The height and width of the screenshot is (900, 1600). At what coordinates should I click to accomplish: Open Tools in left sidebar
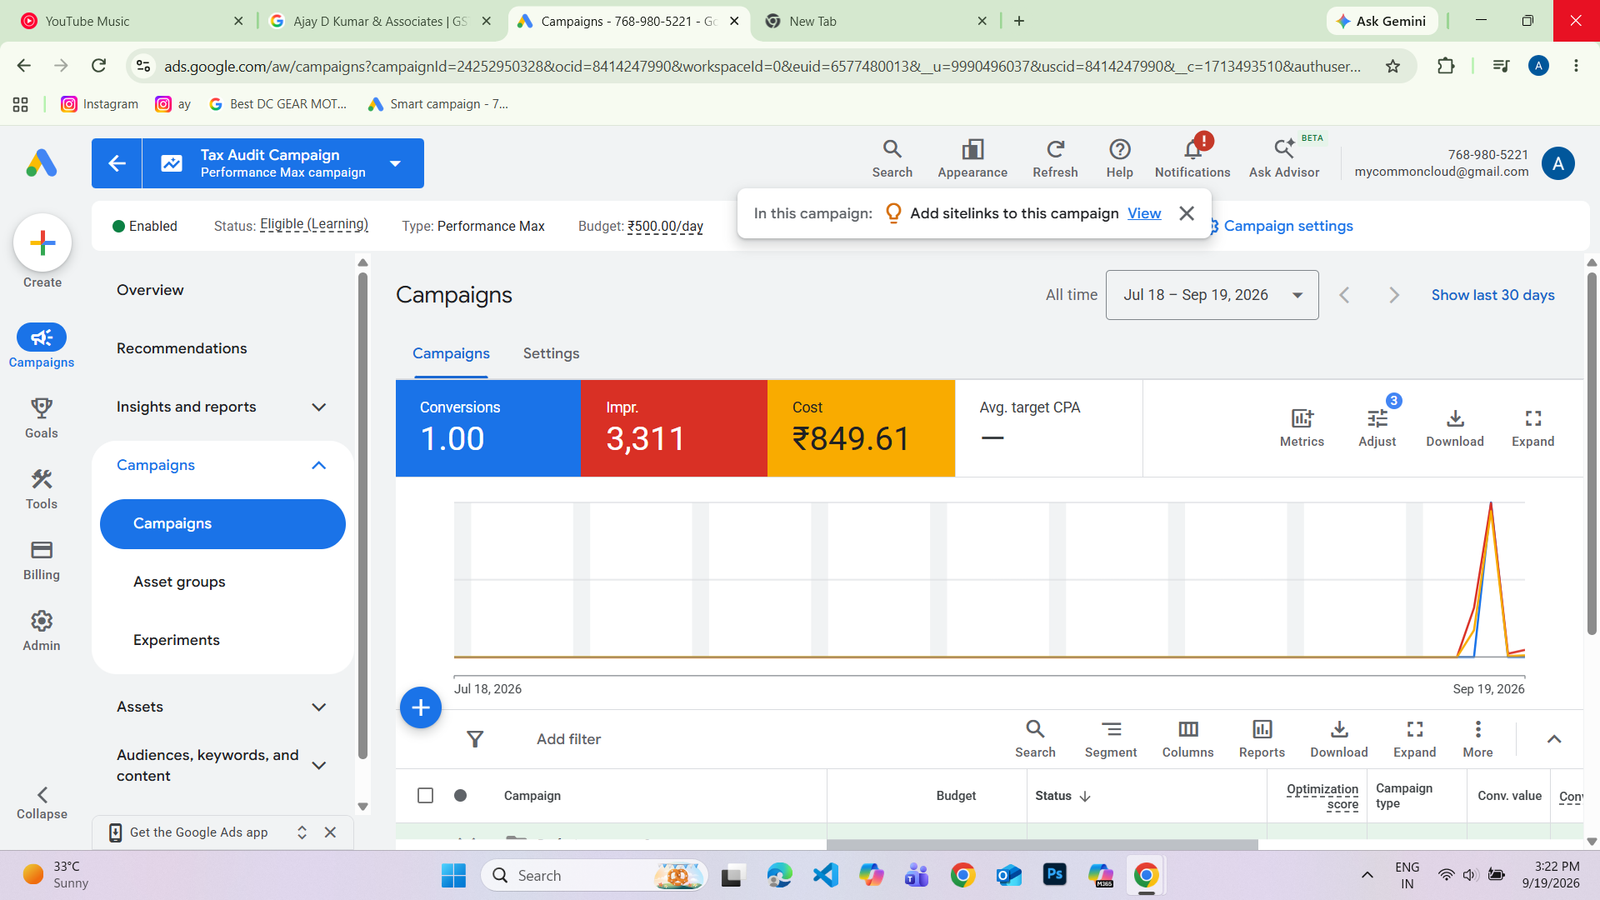[x=41, y=488]
